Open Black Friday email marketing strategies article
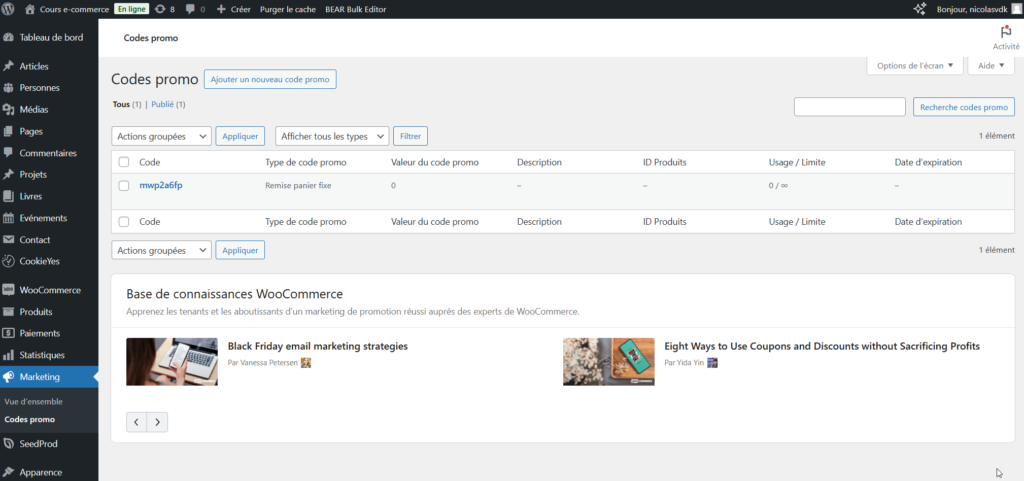 pyautogui.click(x=317, y=346)
